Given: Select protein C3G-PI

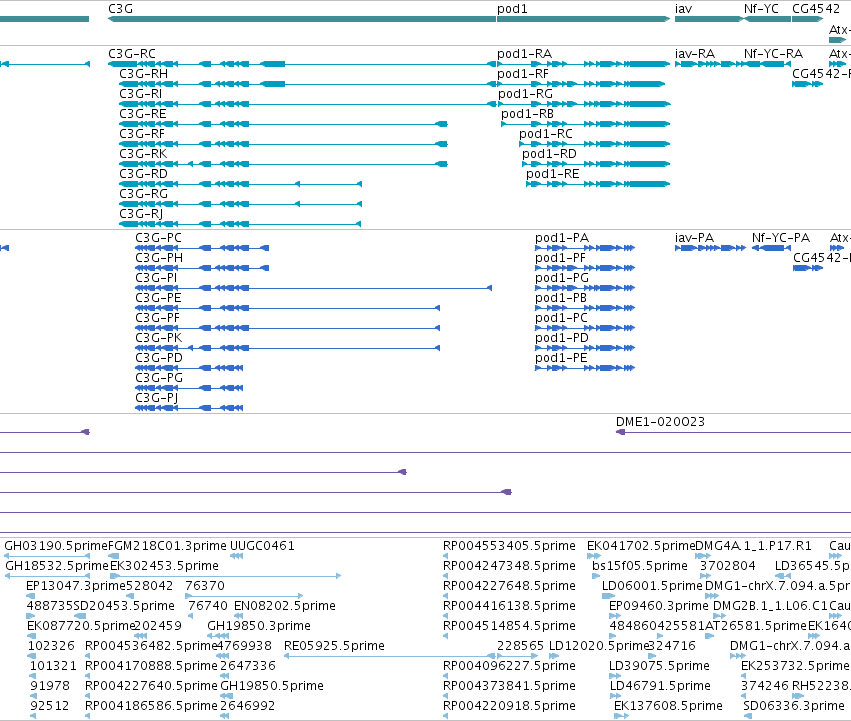Looking at the screenshot, I should (x=156, y=278).
